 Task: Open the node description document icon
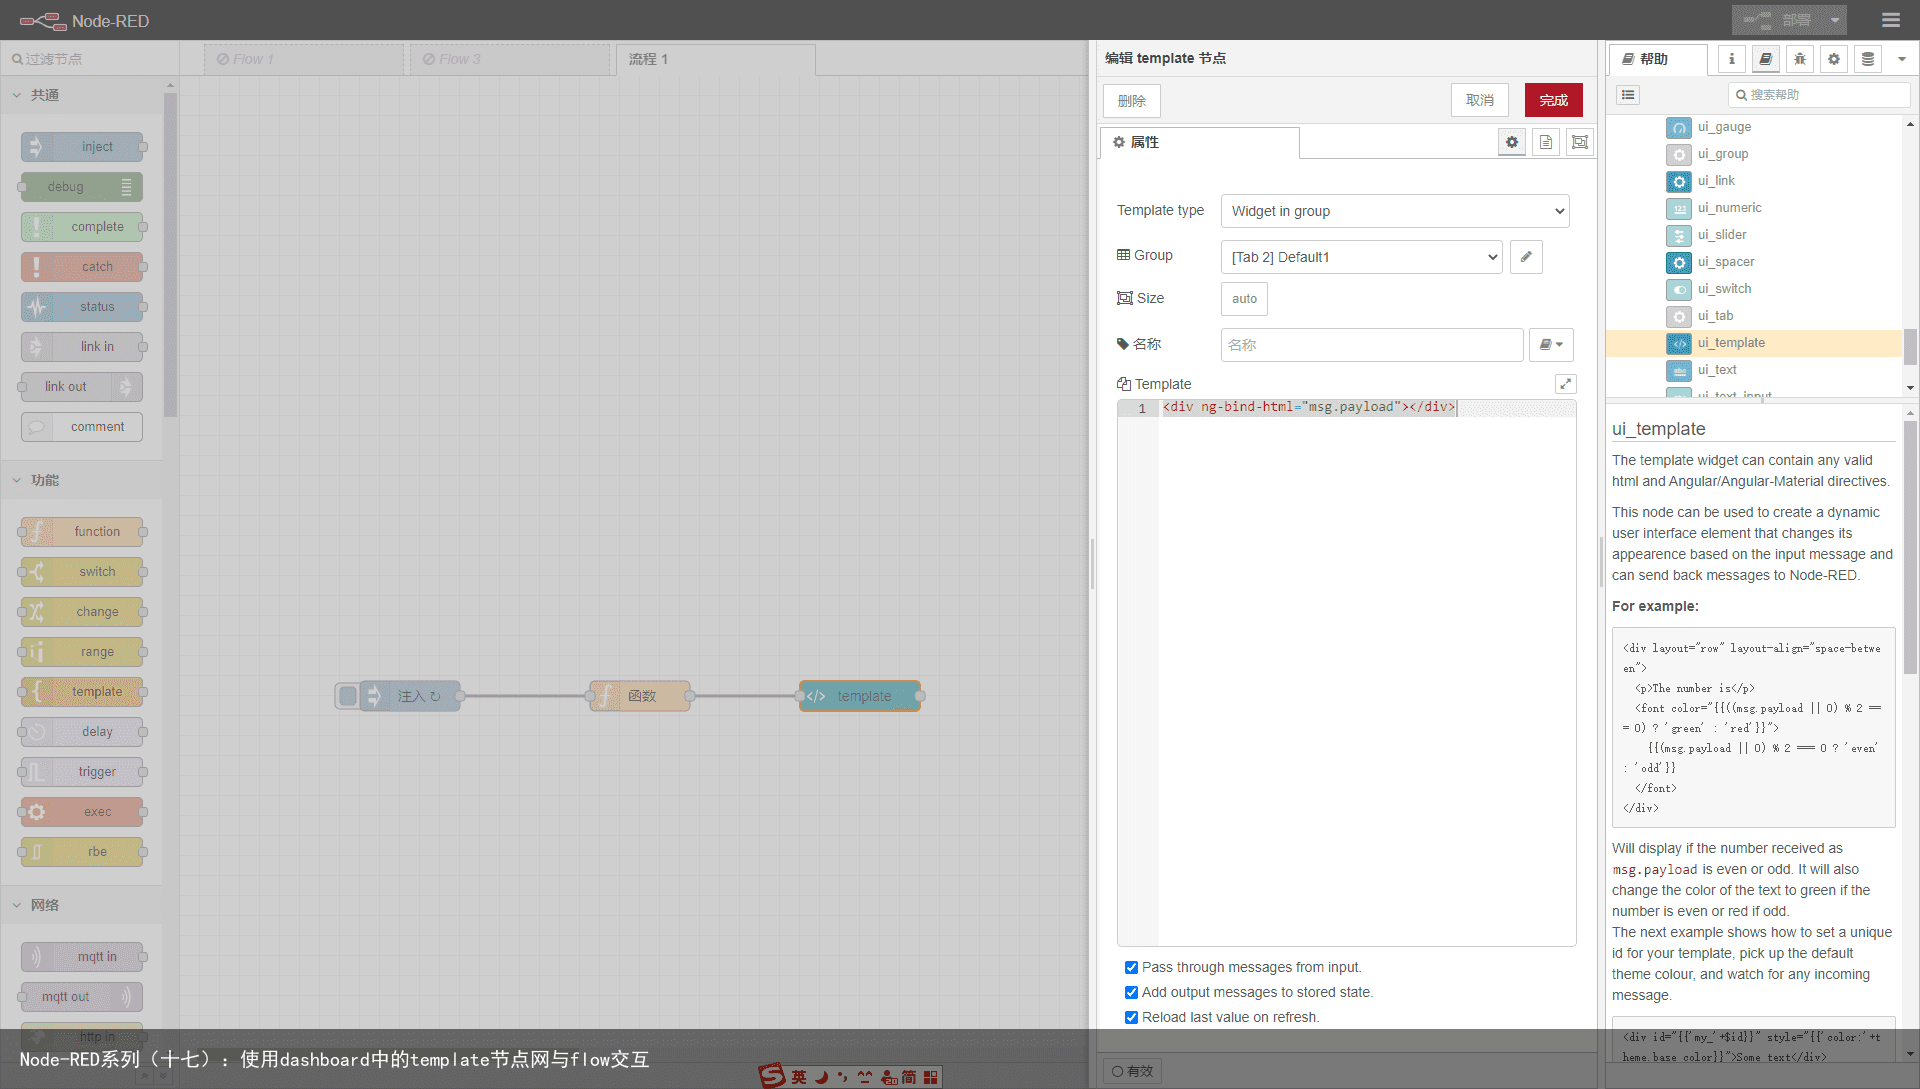click(x=1546, y=142)
